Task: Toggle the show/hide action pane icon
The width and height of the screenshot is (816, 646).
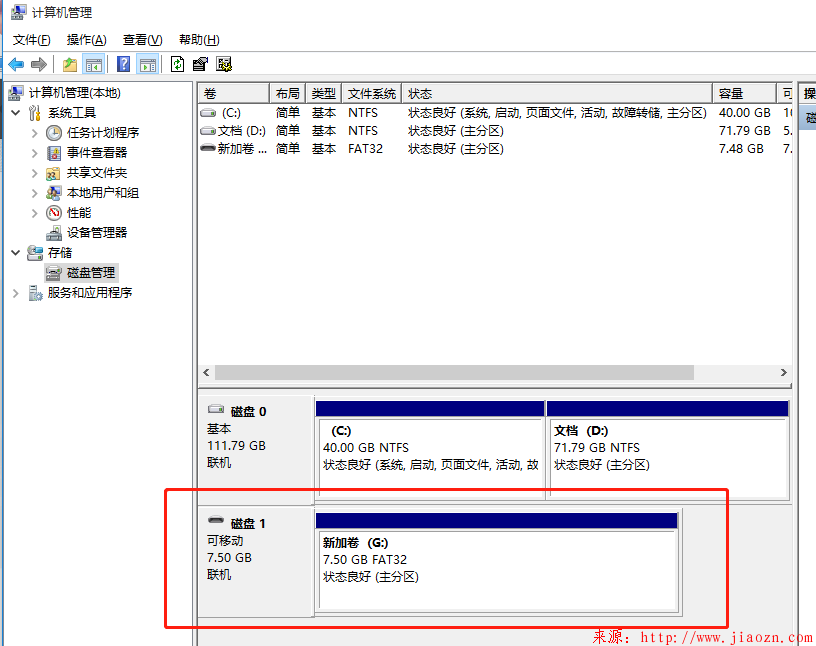Action: [148, 65]
